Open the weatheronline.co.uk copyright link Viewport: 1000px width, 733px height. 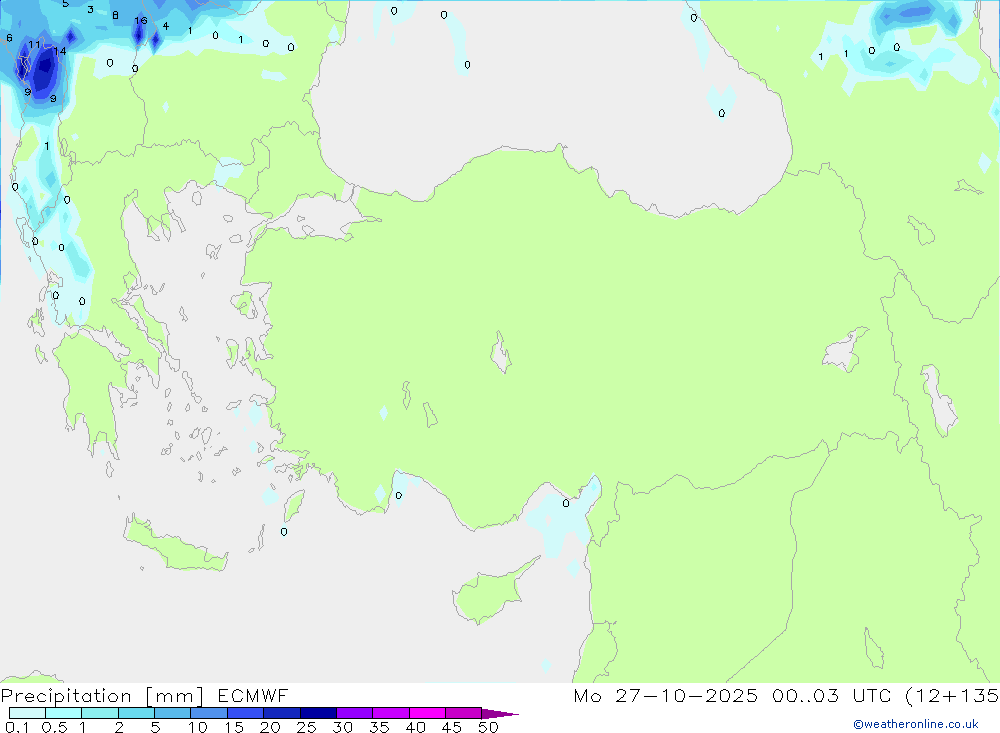916,724
